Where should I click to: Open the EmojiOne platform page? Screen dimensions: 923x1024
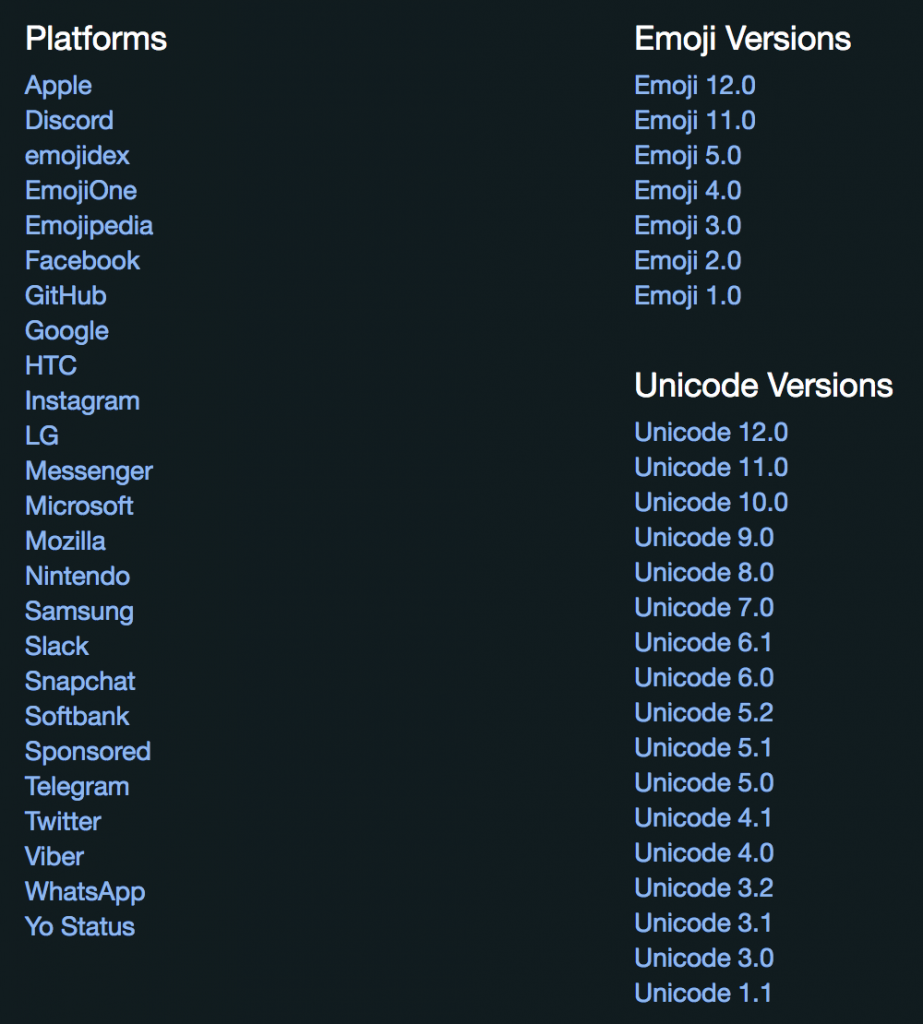pyautogui.click(x=81, y=190)
